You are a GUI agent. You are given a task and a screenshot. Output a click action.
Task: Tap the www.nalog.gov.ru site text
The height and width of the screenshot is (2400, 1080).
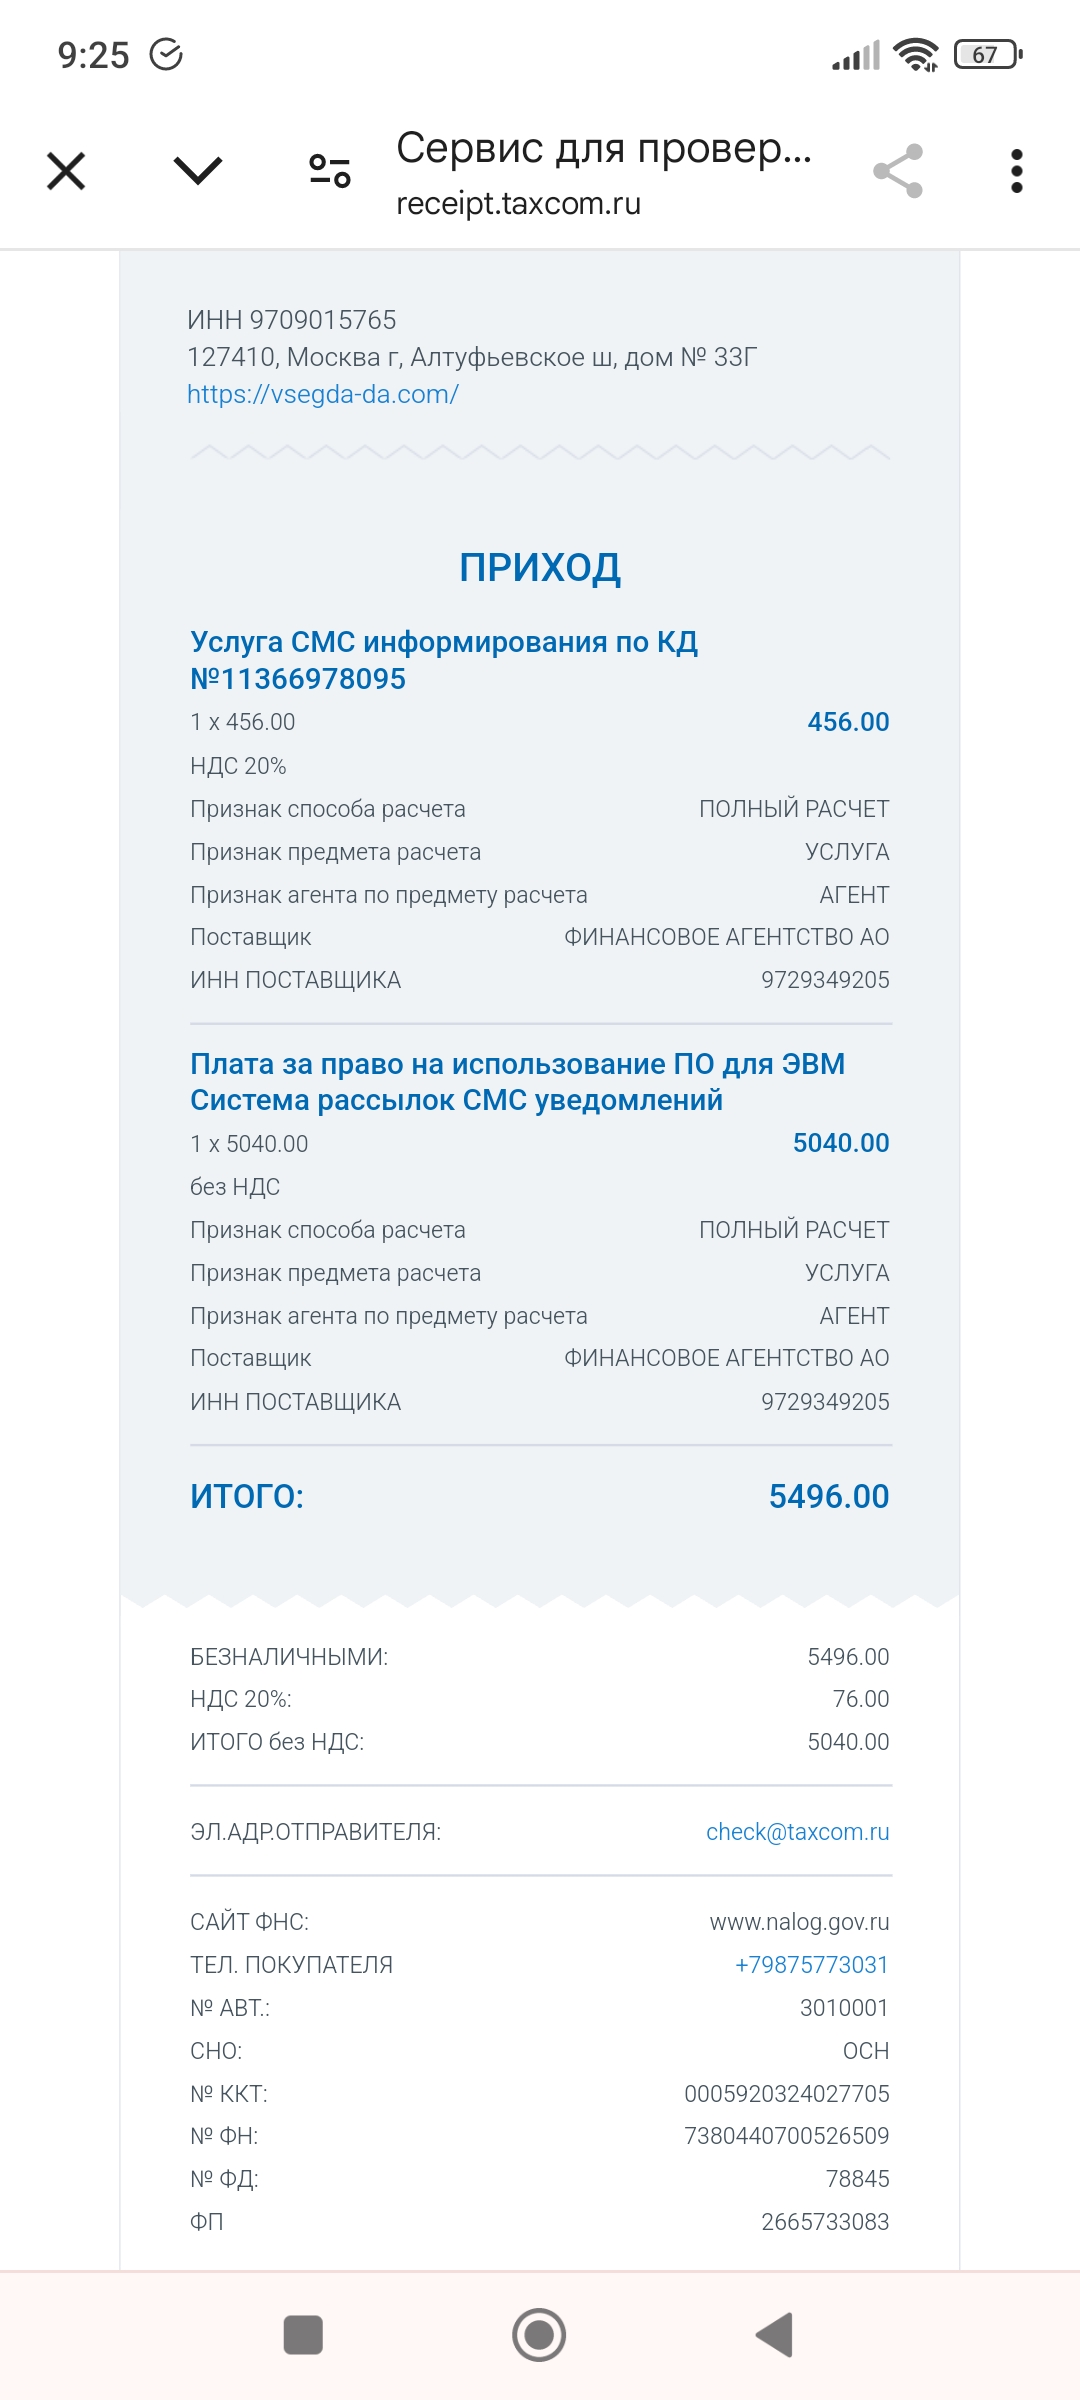pyautogui.click(x=799, y=1921)
